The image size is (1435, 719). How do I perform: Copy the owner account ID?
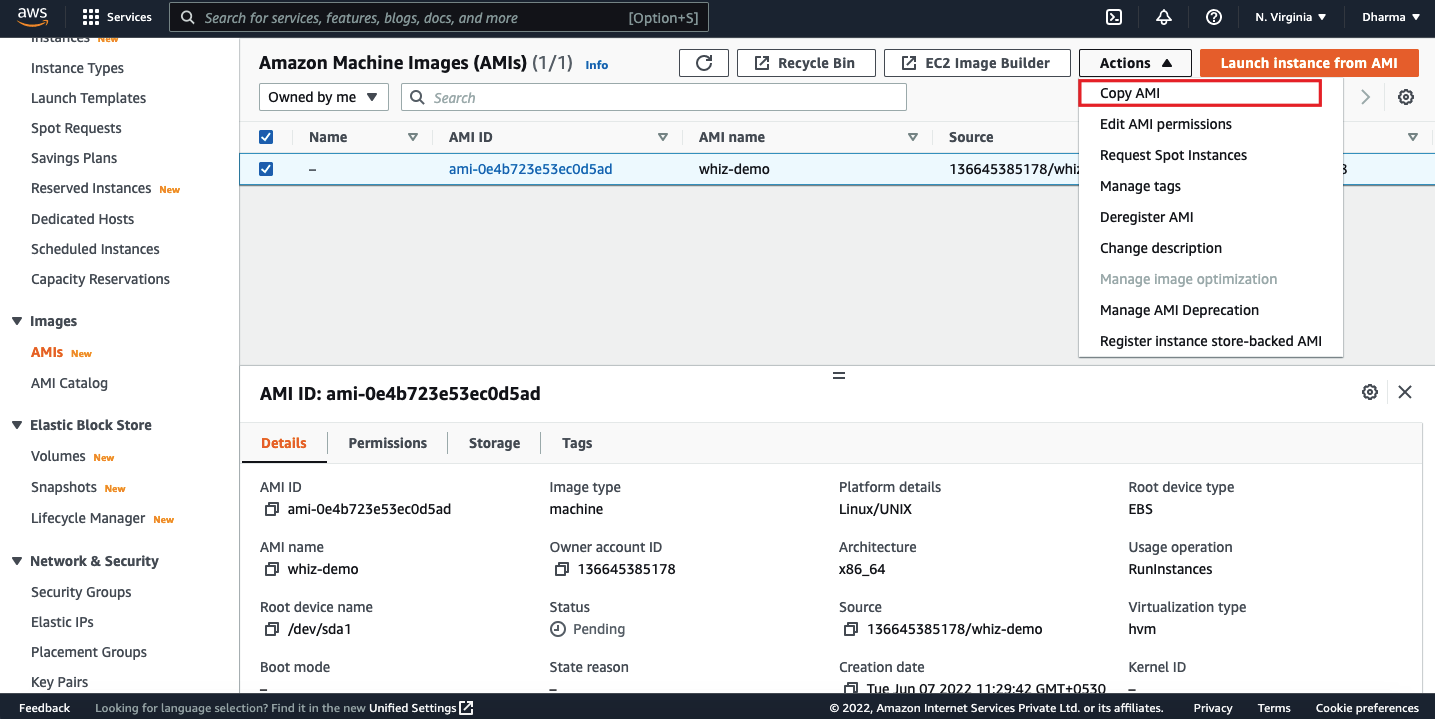[561, 569]
